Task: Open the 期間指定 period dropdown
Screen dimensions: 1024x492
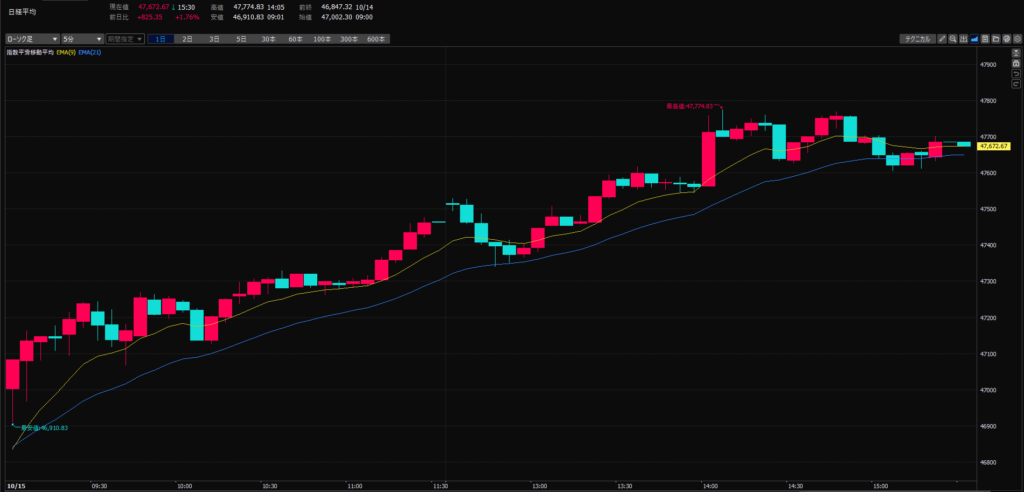Action: [126, 39]
